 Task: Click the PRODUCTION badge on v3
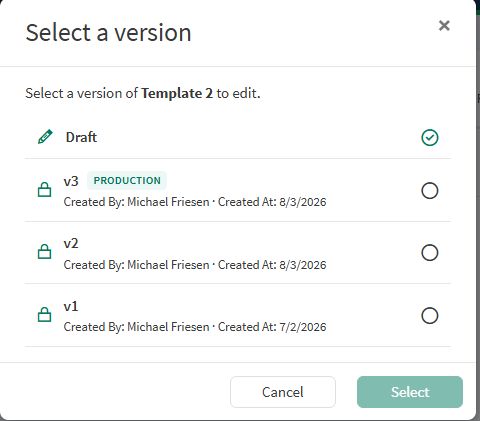(127, 181)
